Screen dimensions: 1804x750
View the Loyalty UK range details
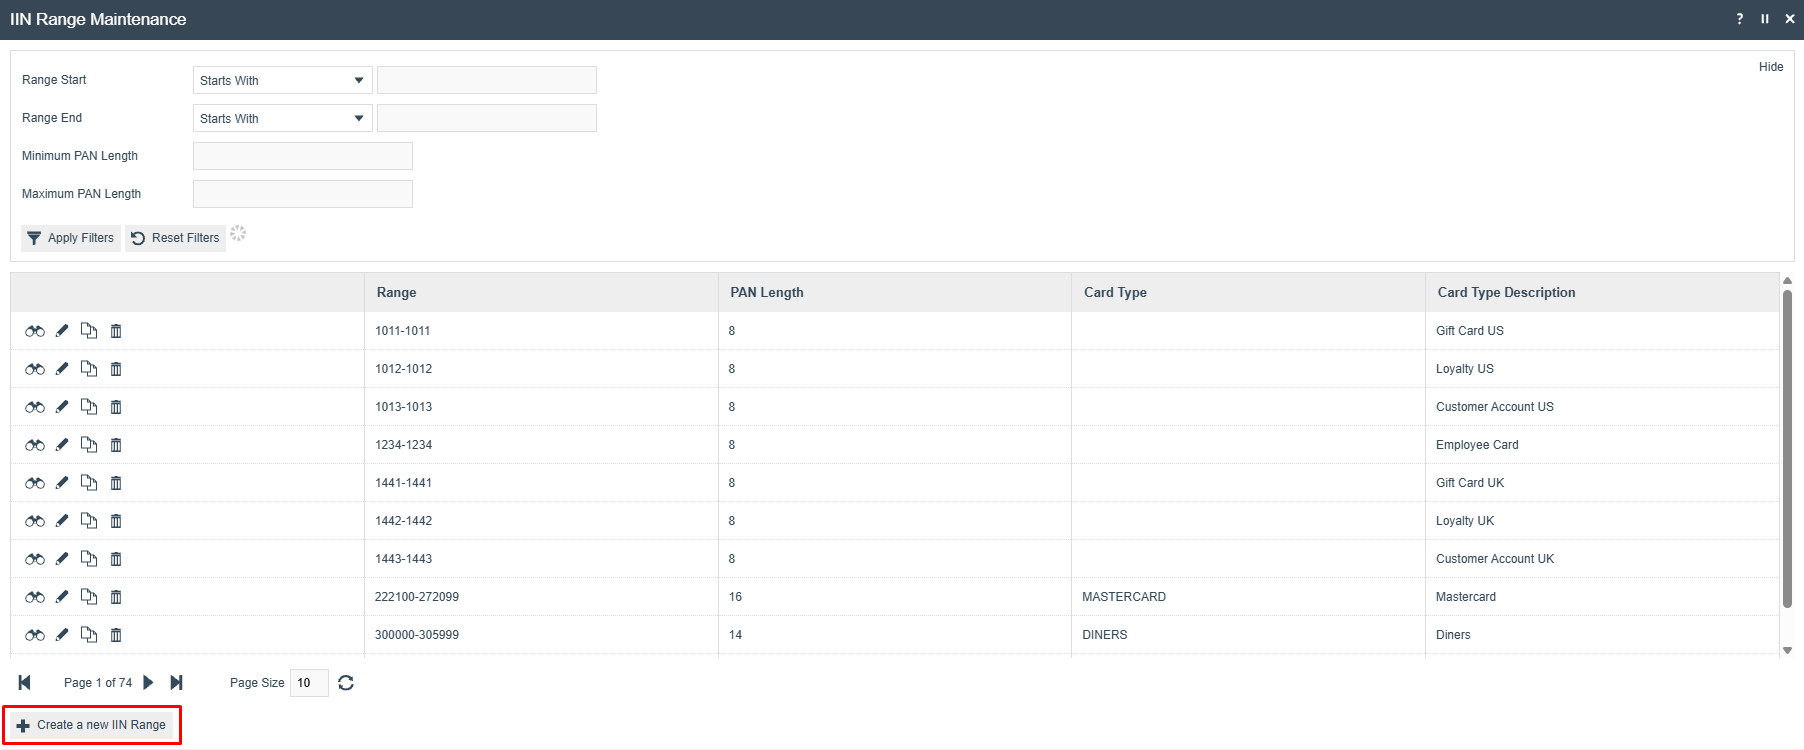(35, 521)
